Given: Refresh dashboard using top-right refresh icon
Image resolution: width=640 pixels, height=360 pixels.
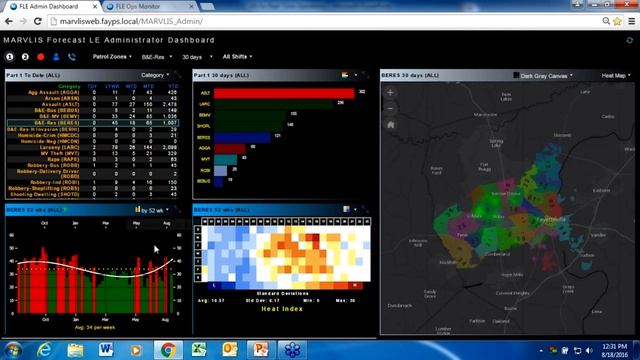Looking at the screenshot, I should [629, 40].
